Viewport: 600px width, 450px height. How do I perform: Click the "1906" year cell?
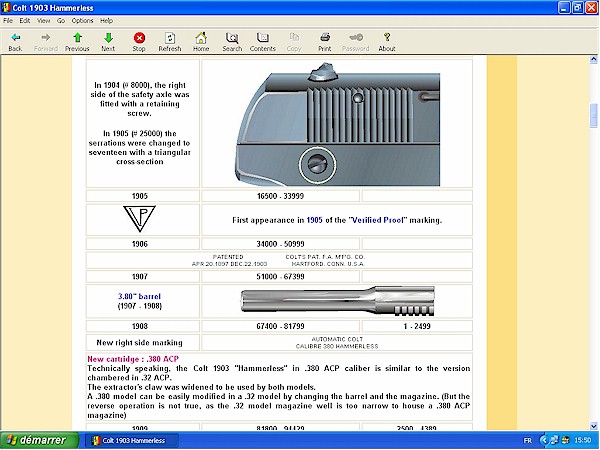(143, 244)
